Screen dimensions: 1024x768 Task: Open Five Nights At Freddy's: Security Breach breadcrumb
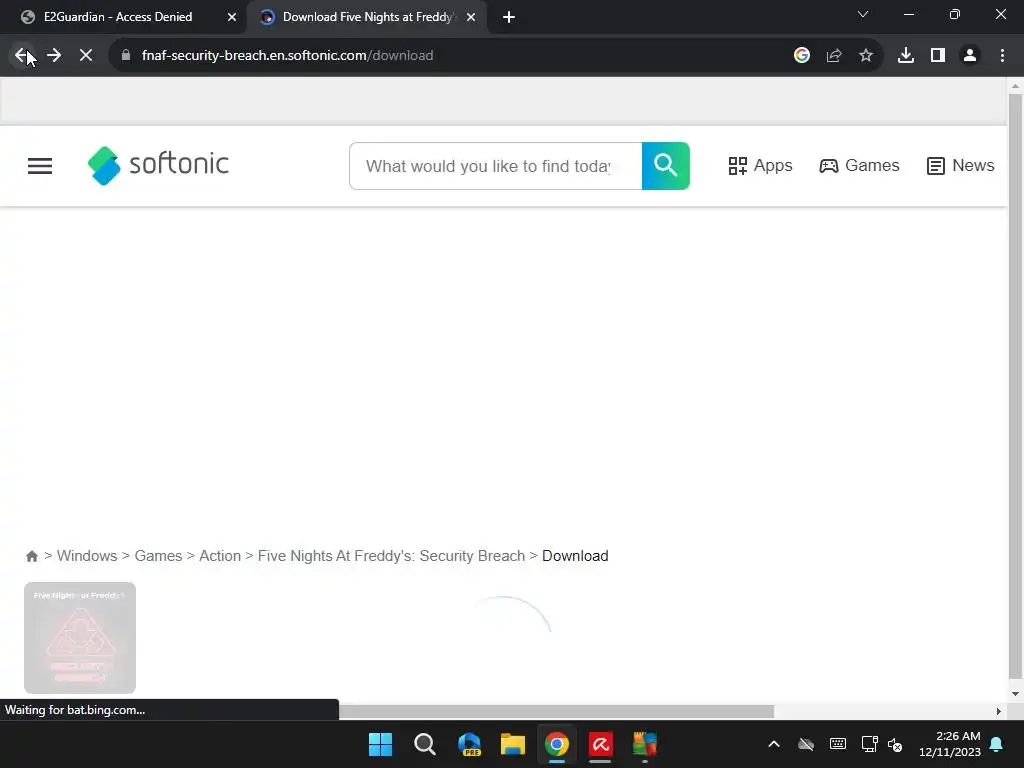point(391,556)
